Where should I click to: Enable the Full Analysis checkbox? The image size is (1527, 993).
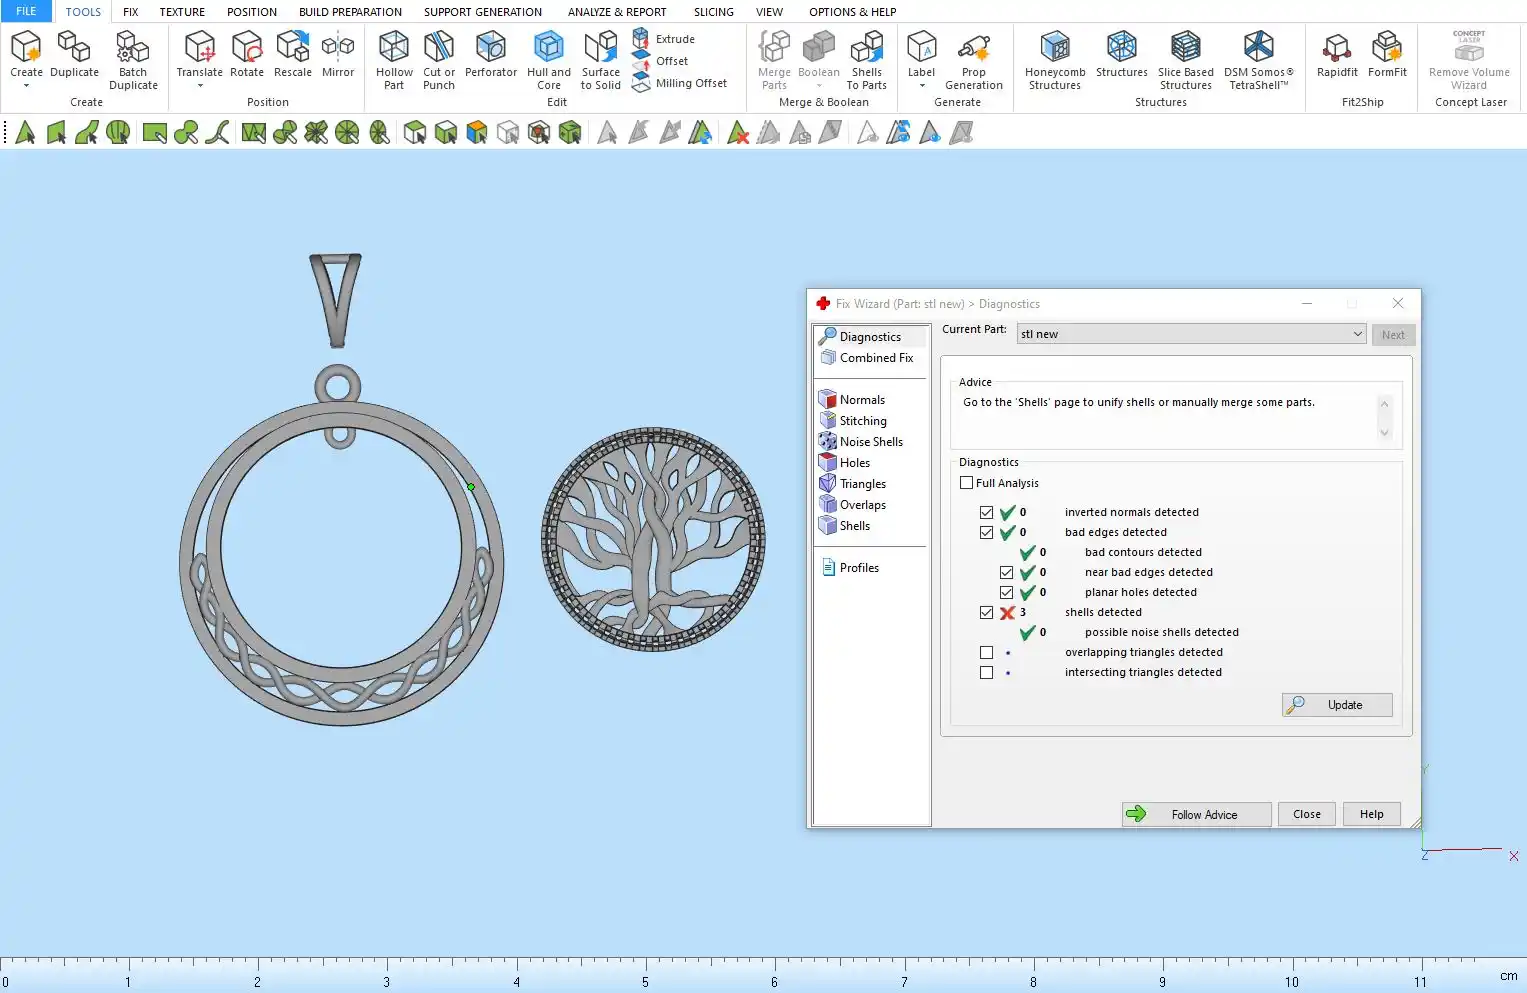tap(967, 483)
